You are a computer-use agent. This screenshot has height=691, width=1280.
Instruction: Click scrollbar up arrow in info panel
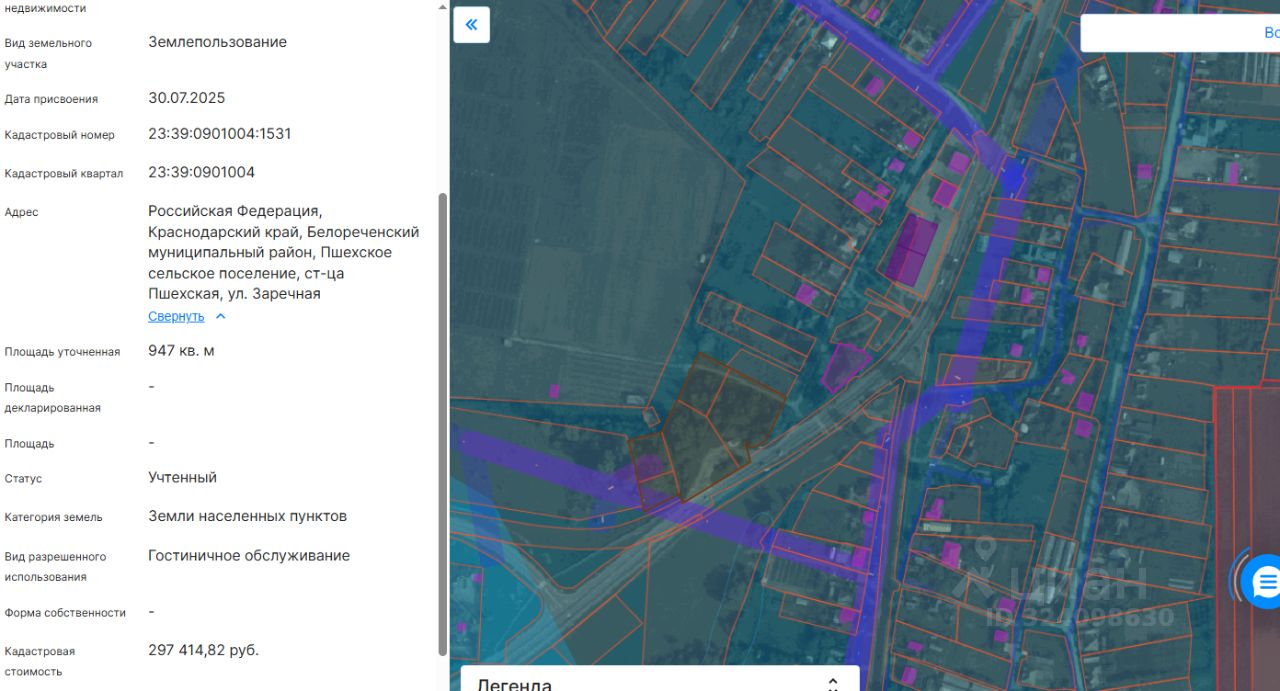click(443, 7)
